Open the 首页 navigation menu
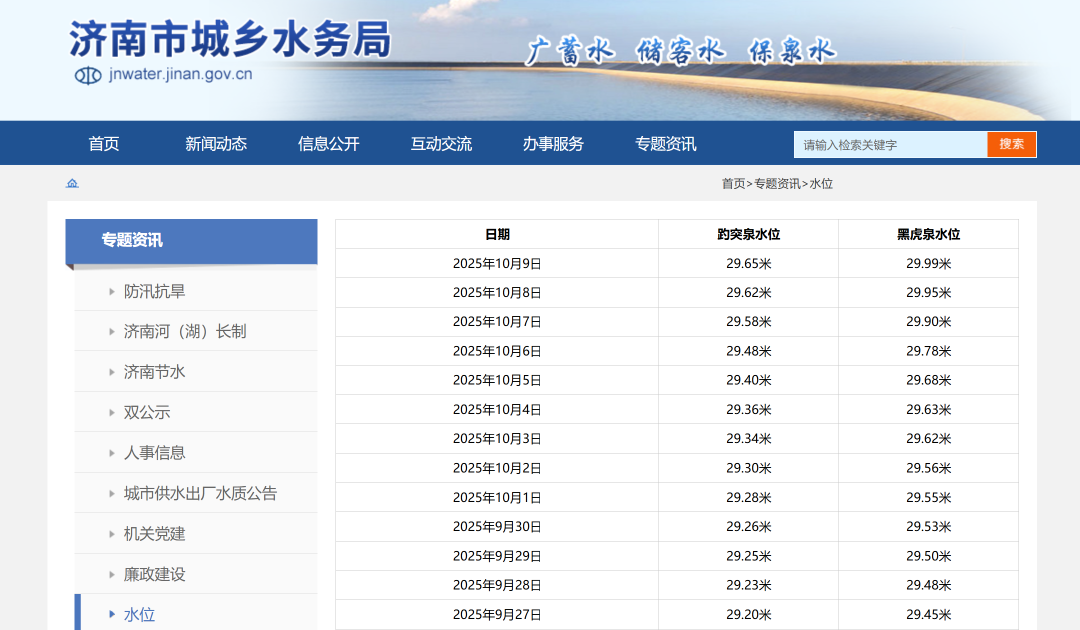Image resolution: width=1080 pixels, height=630 pixels. [103, 144]
